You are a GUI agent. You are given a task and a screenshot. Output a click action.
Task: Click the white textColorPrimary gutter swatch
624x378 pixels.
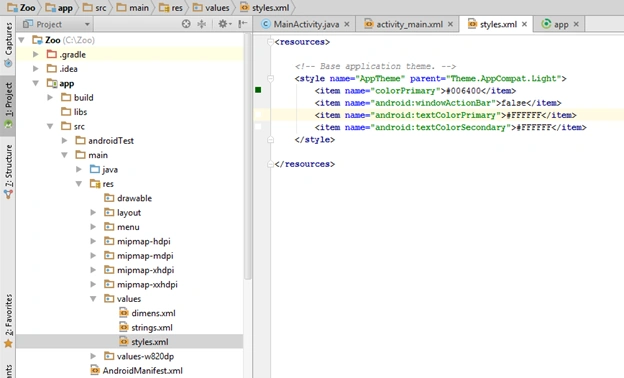click(258, 115)
